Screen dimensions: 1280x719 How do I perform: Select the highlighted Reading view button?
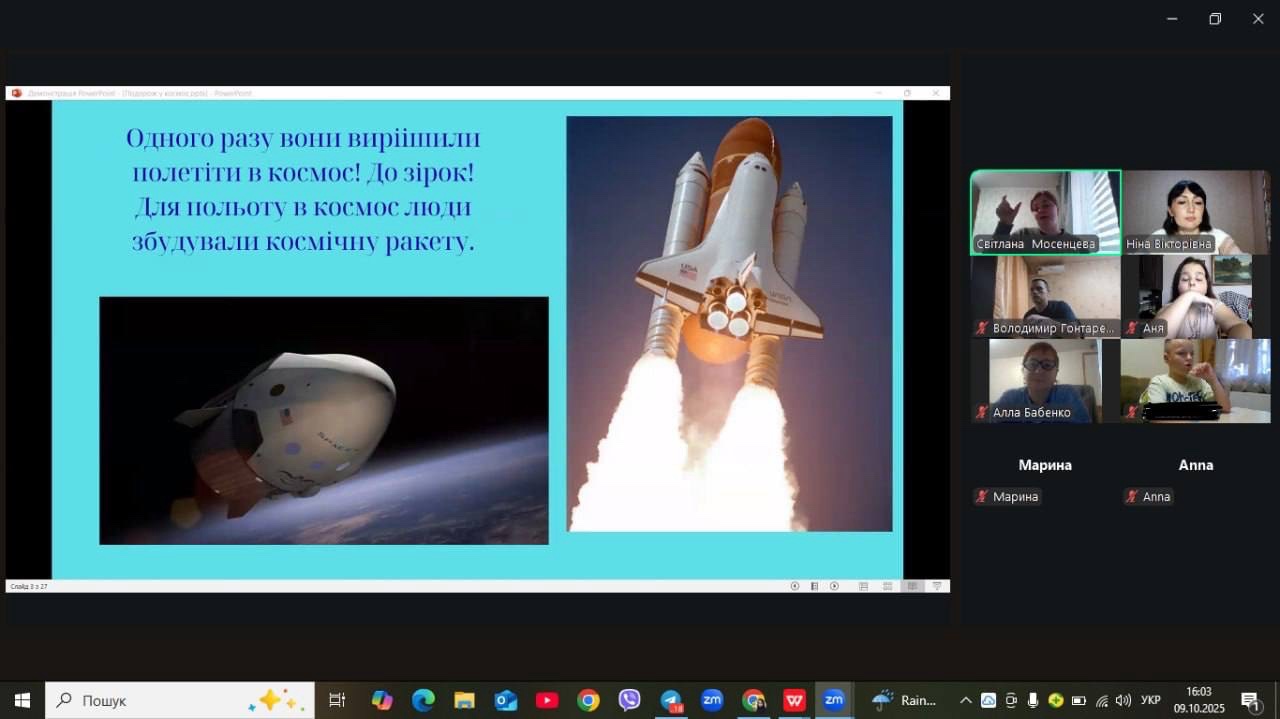[911, 586]
